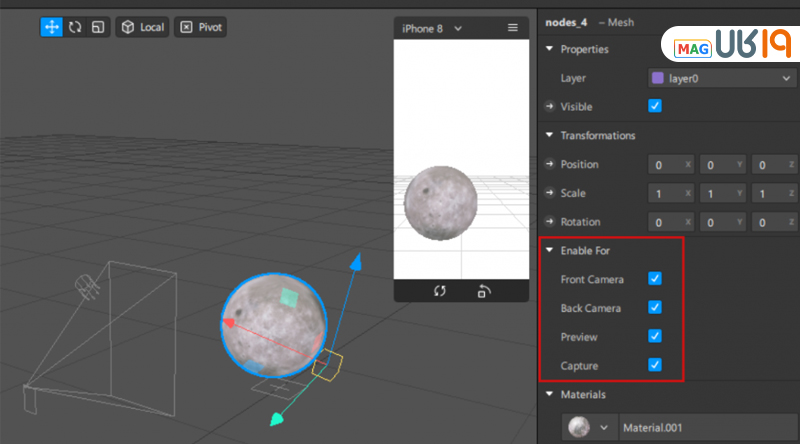The width and height of the screenshot is (800, 444).
Task: Click the Scale X input field
Action: [x=669, y=193]
